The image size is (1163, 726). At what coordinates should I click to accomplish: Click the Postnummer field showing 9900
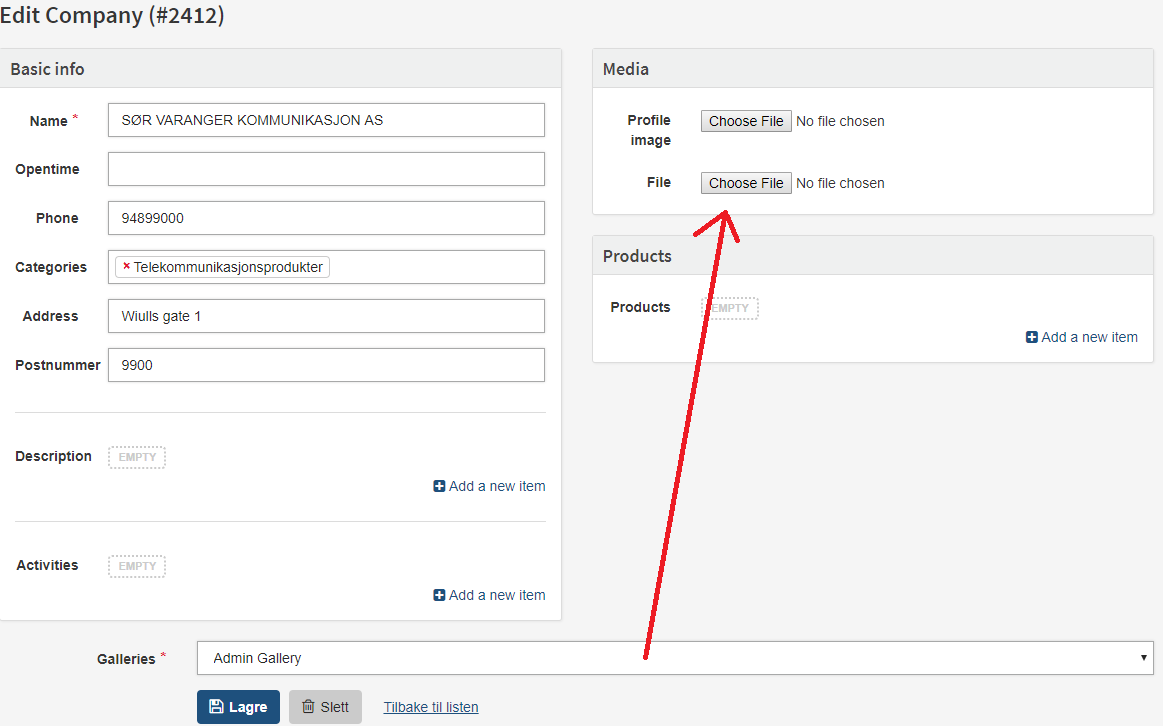326,365
